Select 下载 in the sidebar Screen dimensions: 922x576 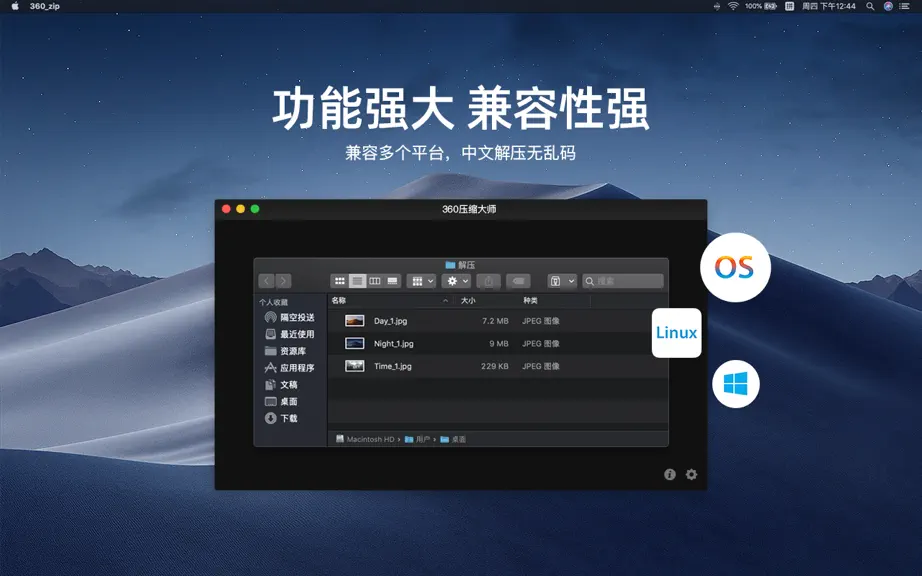282,418
